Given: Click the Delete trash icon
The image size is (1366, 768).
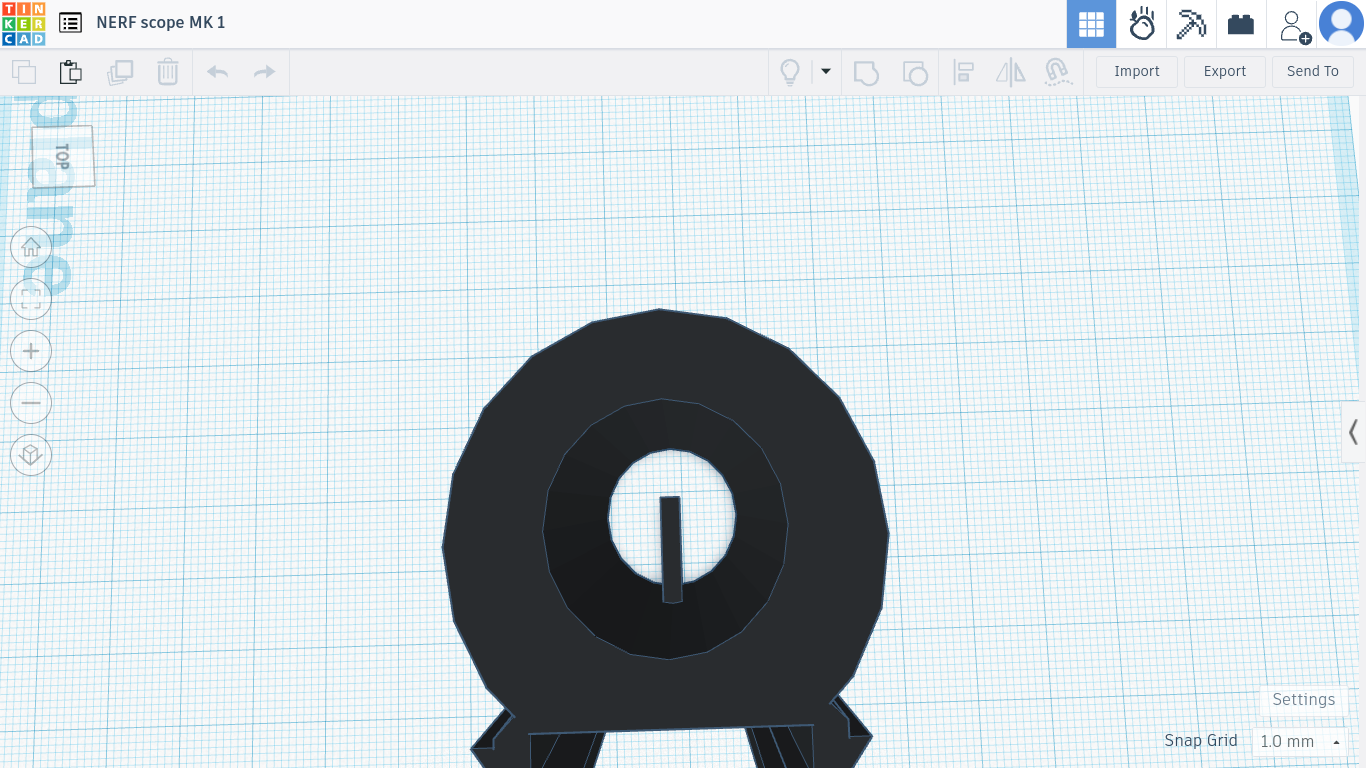Looking at the screenshot, I should click(x=167, y=72).
